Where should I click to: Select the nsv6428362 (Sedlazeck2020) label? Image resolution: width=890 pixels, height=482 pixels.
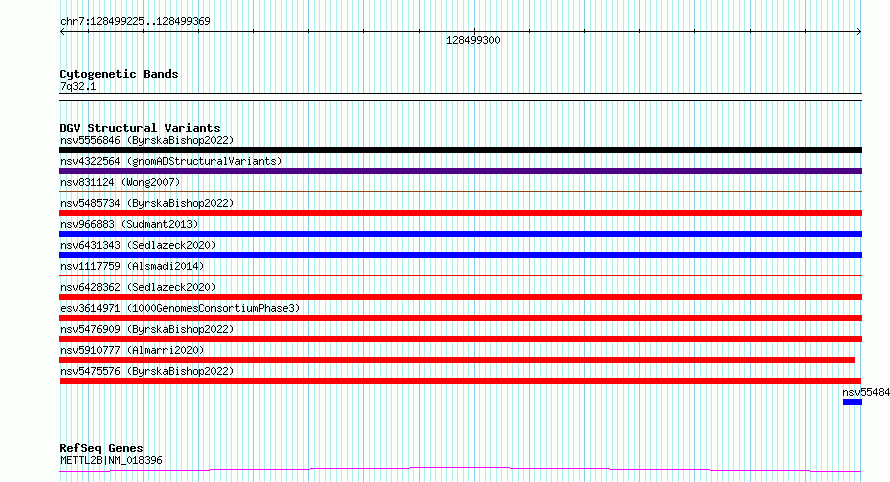click(x=138, y=287)
